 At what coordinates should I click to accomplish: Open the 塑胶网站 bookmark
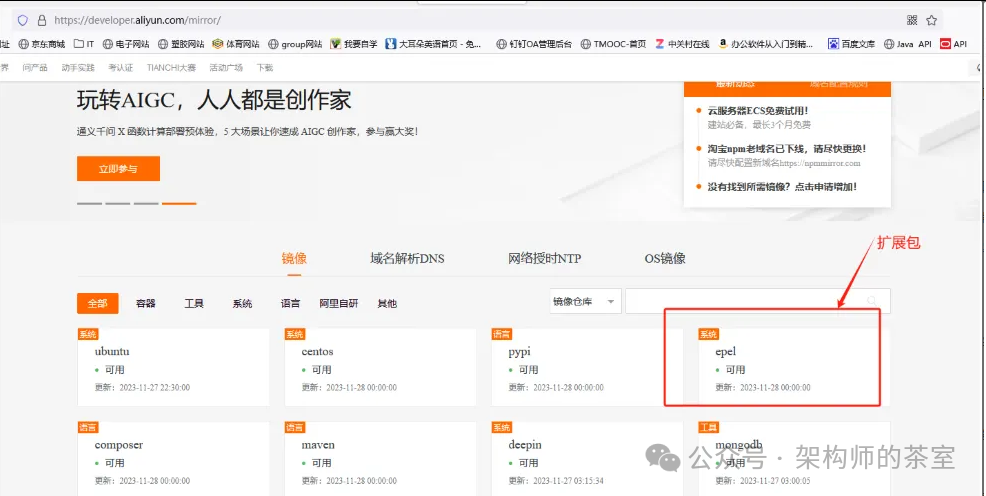pos(181,44)
